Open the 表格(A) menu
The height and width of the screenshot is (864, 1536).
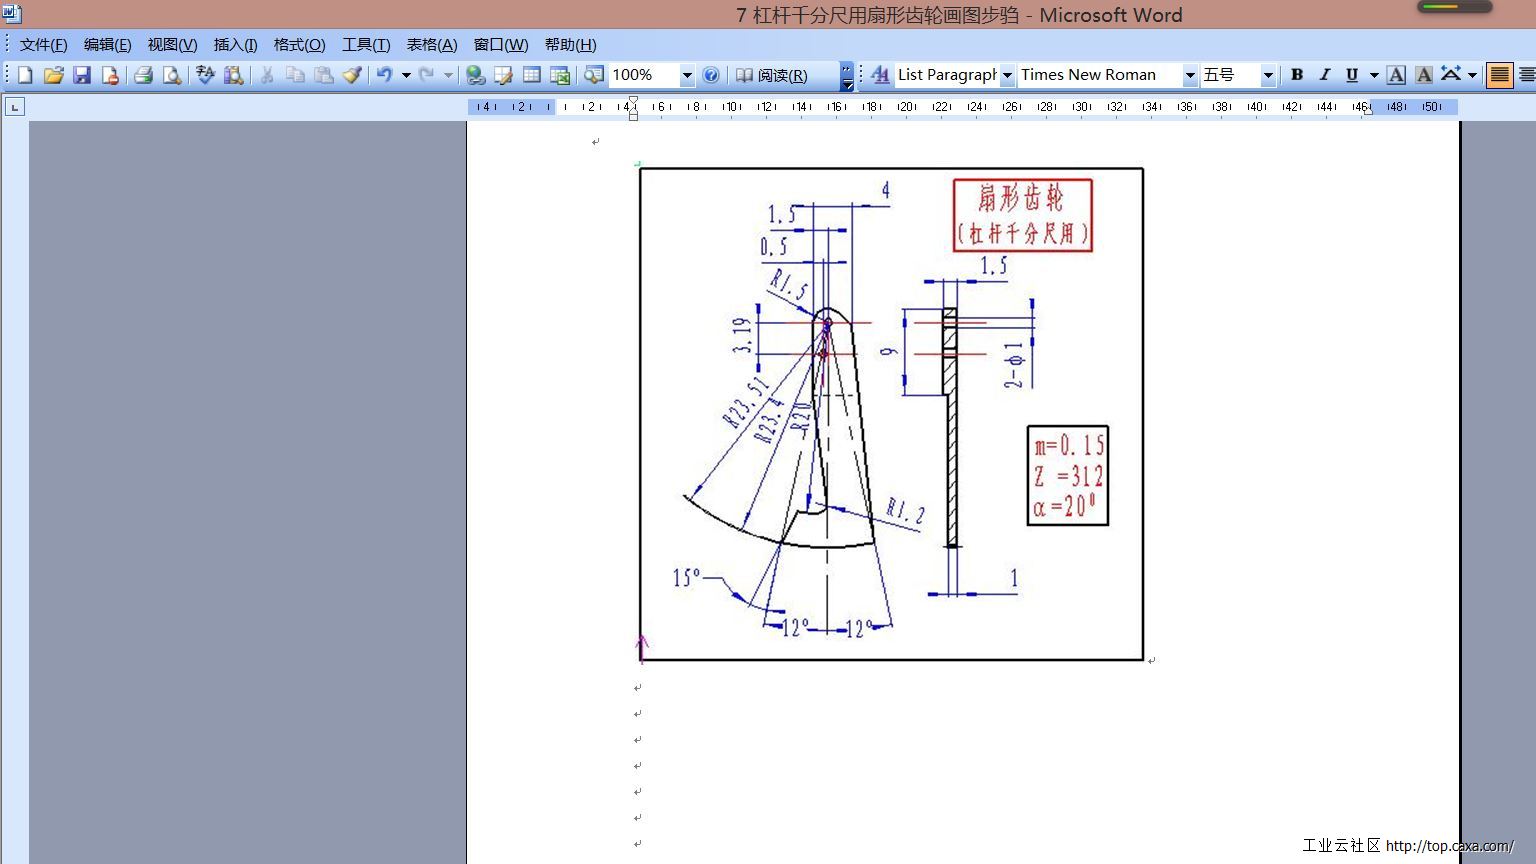click(x=431, y=45)
